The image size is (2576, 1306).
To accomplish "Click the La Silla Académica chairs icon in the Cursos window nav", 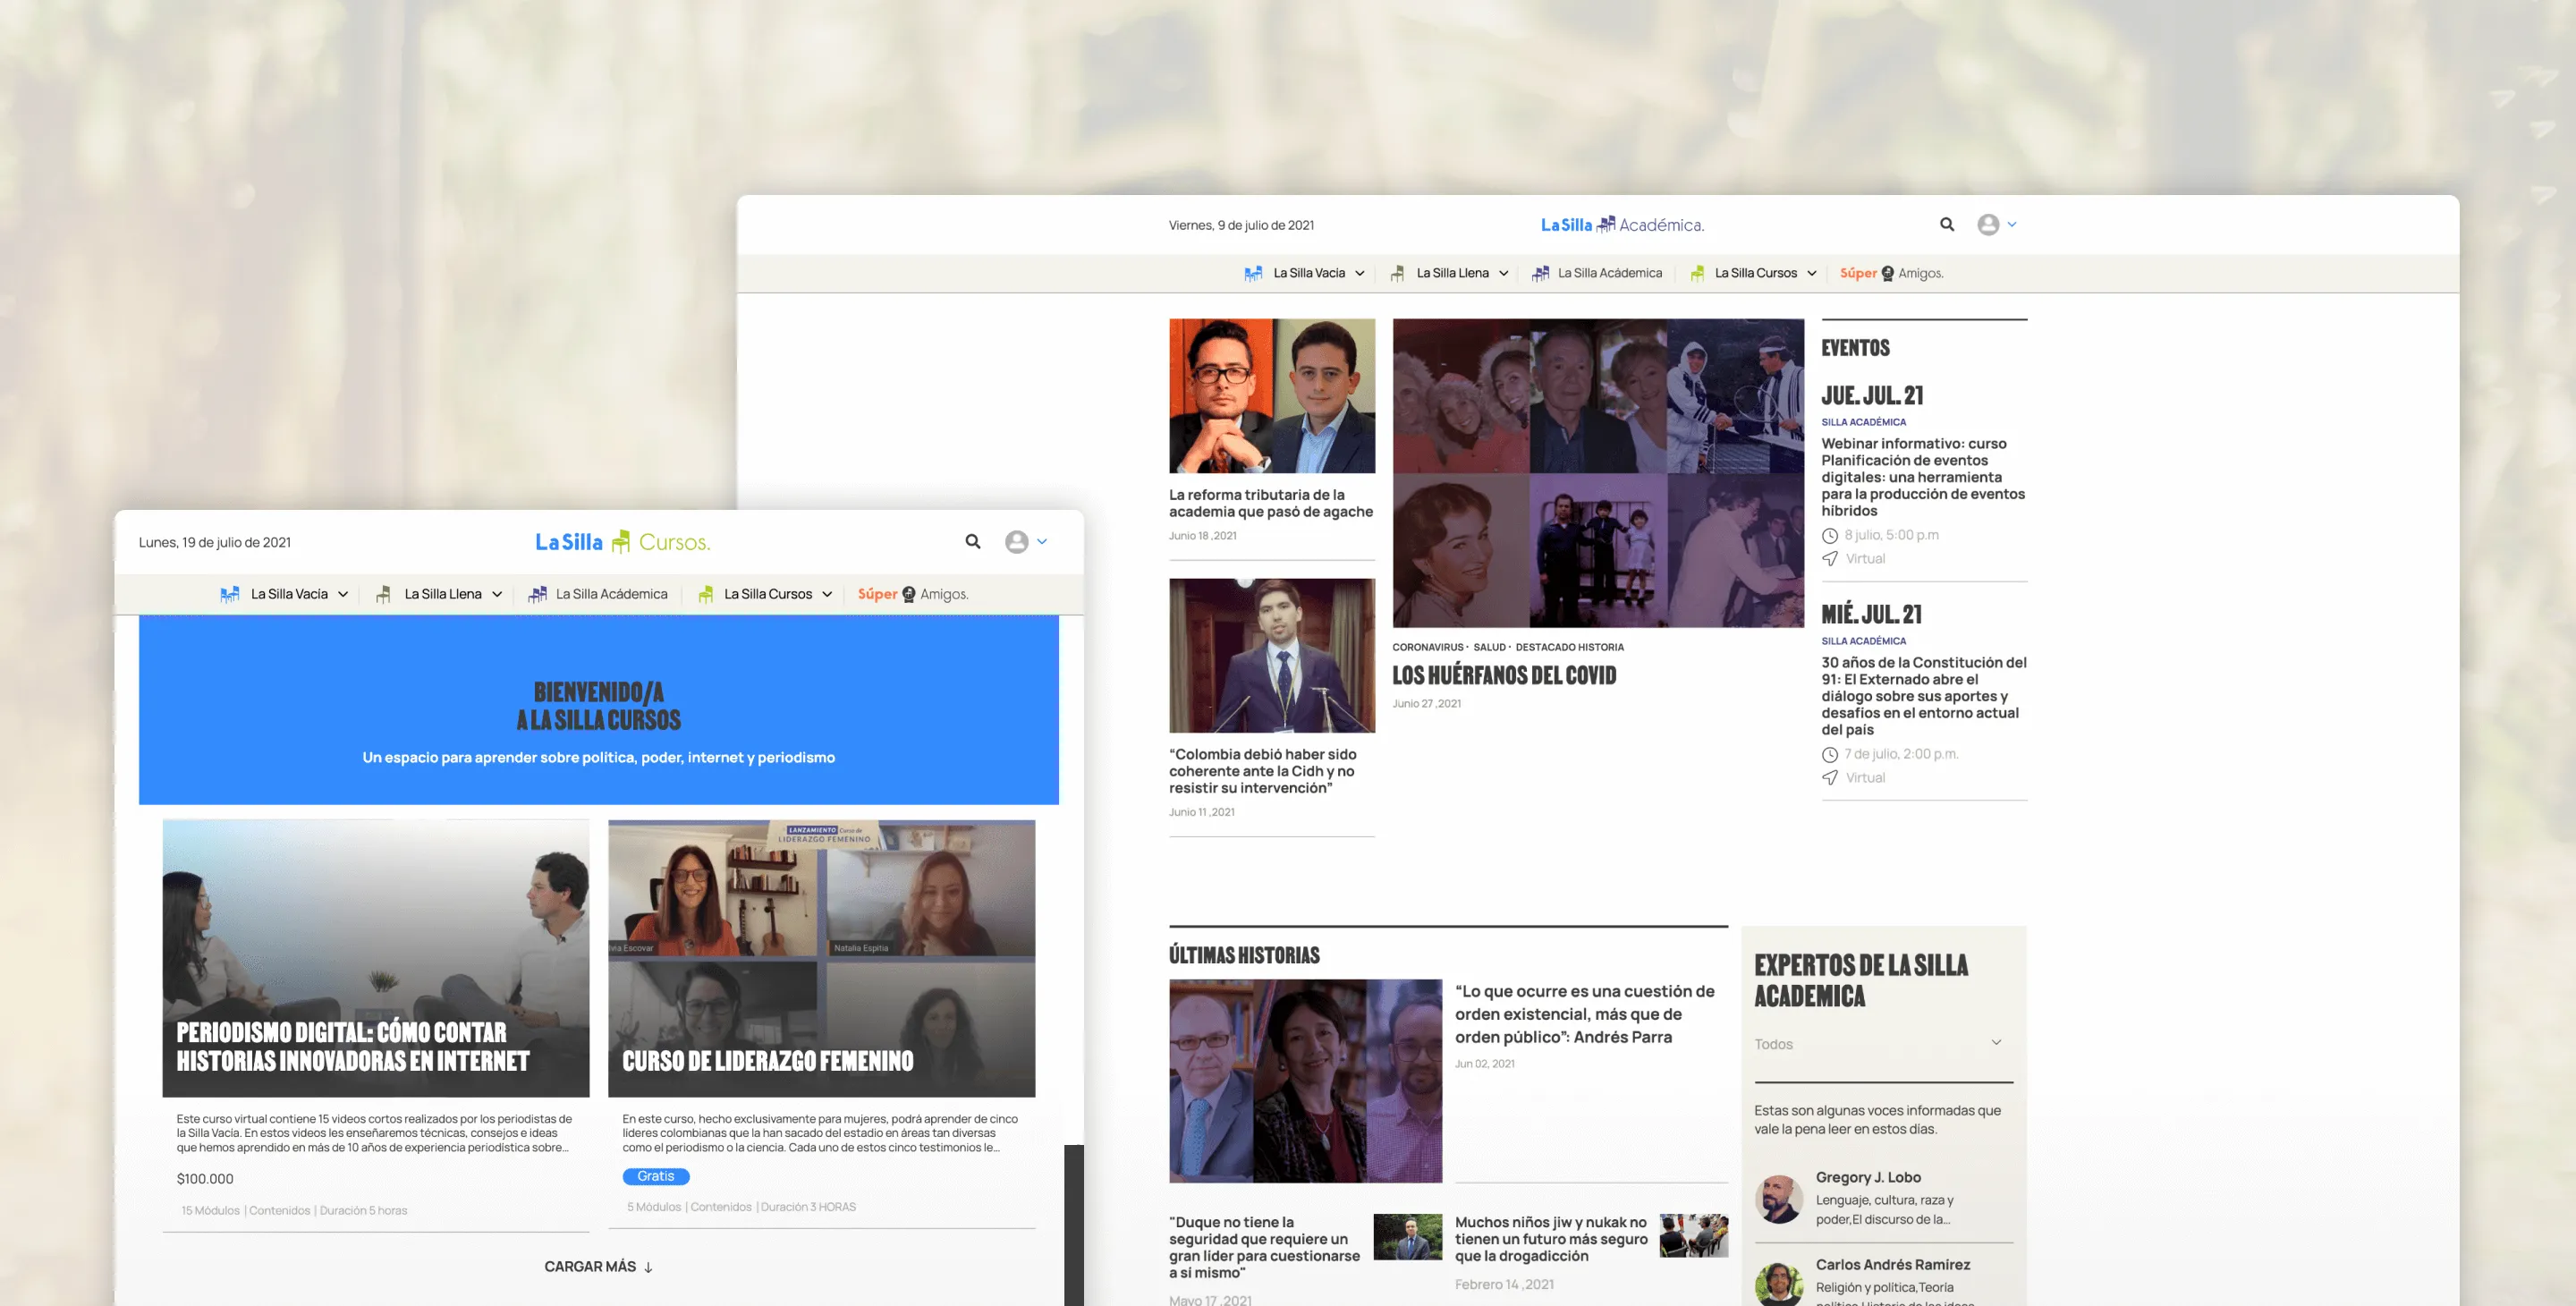I will 537,594.
